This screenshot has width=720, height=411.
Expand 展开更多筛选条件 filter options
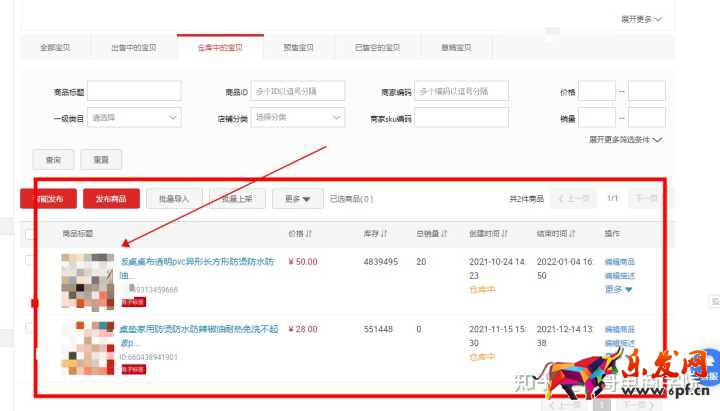coord(625,140)
